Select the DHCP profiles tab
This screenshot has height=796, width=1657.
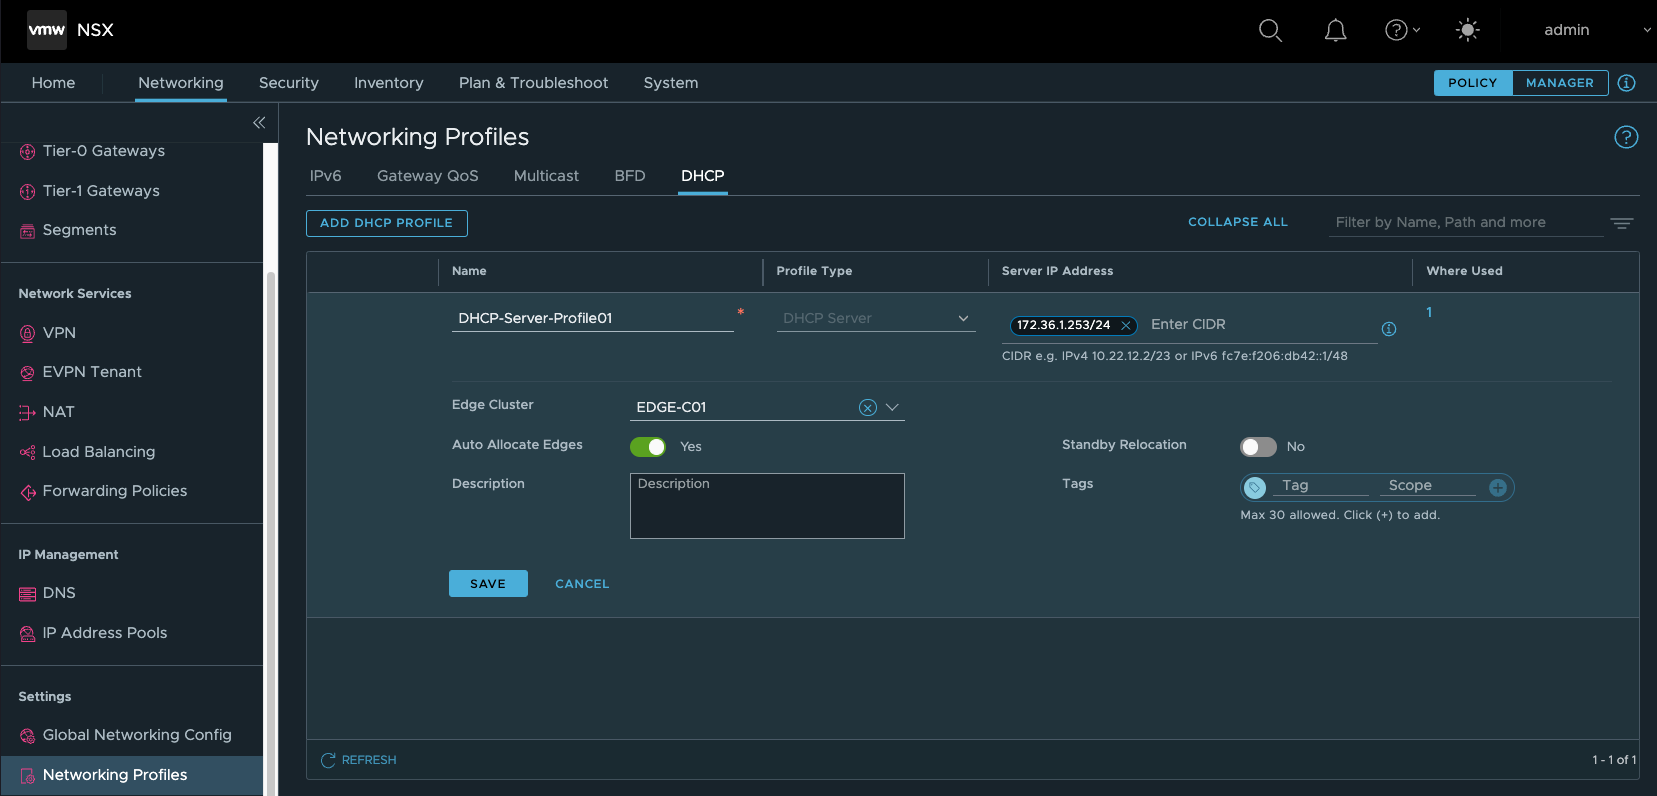[x=703, y=176]
